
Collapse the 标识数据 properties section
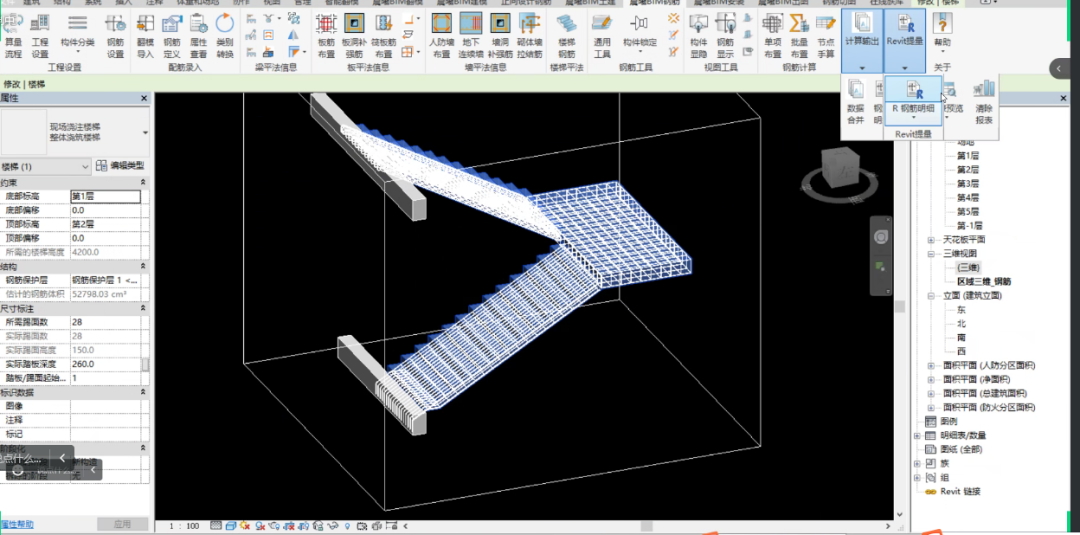click(145, 393)
